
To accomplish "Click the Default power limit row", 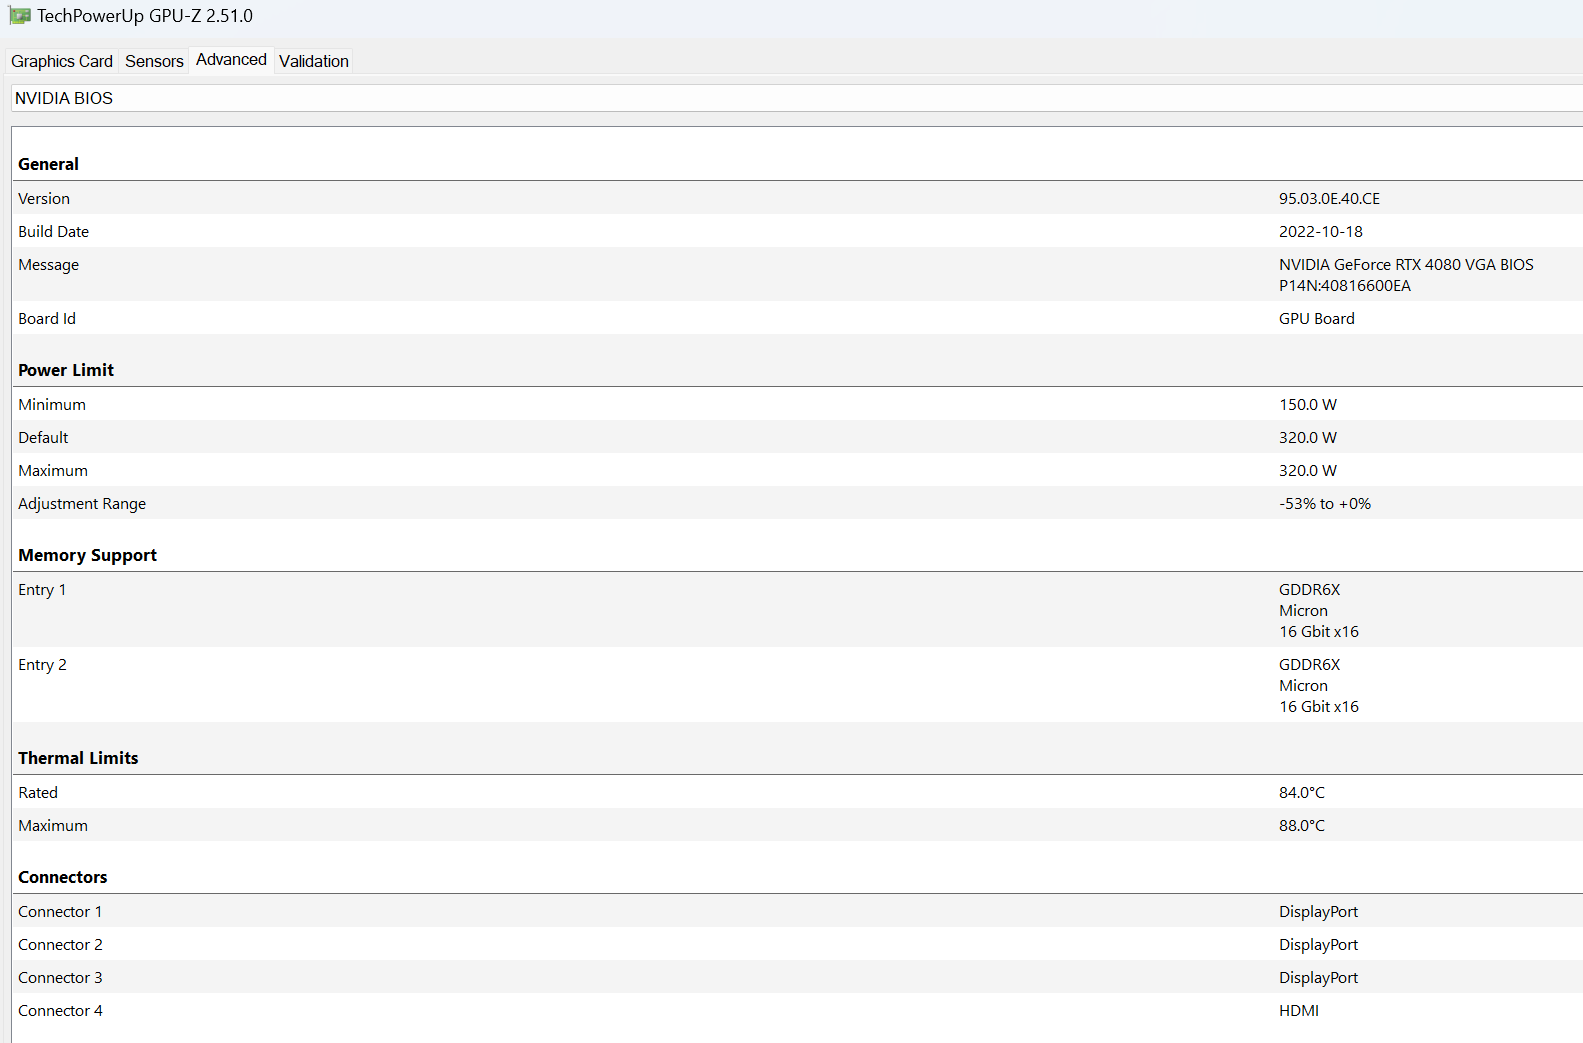I will coord(43,438).
